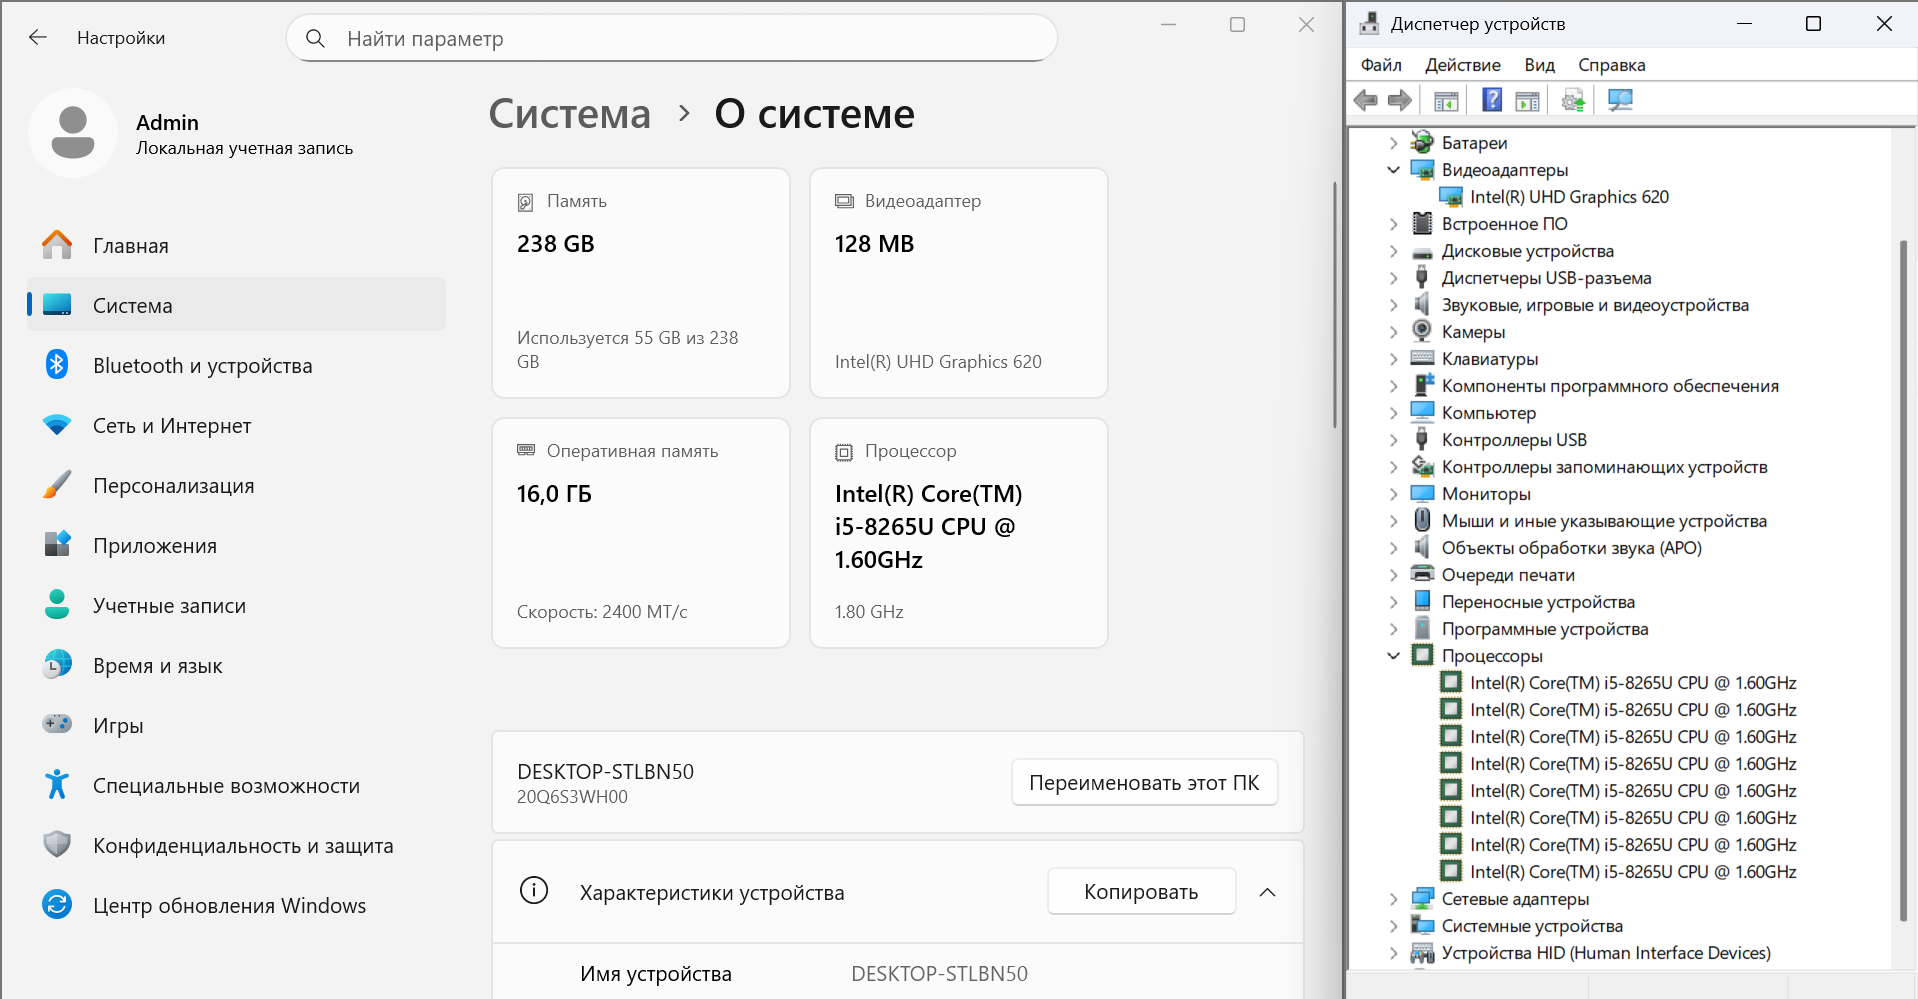1918x999 pixels.
Task: Click the Переименовать этот ПК button
Action: pyautogui.click(x=1144, y=783)
